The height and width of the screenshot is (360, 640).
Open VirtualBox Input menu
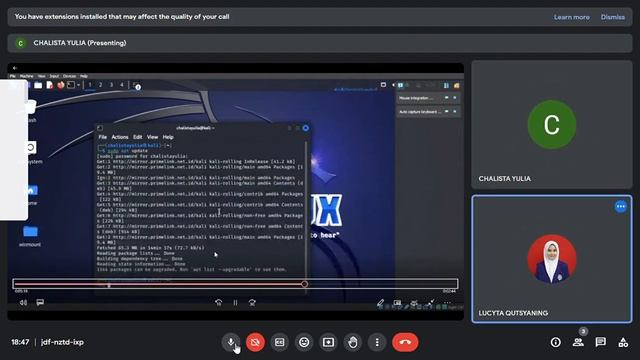(54, 76)
